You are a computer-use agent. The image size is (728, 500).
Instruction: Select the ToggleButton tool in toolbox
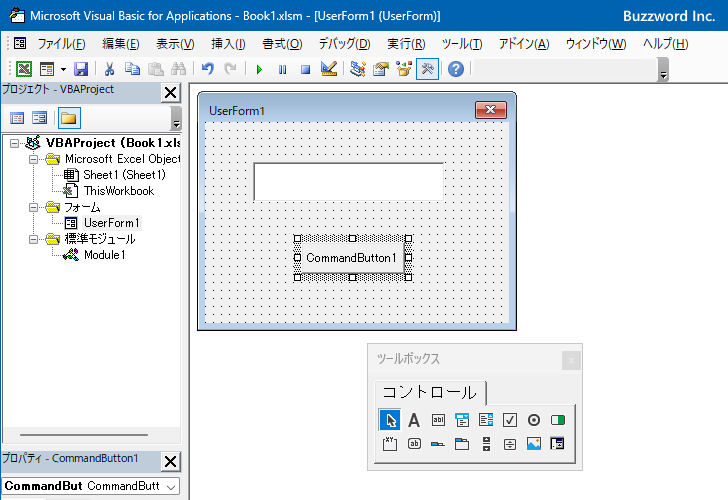click(558, 420)
